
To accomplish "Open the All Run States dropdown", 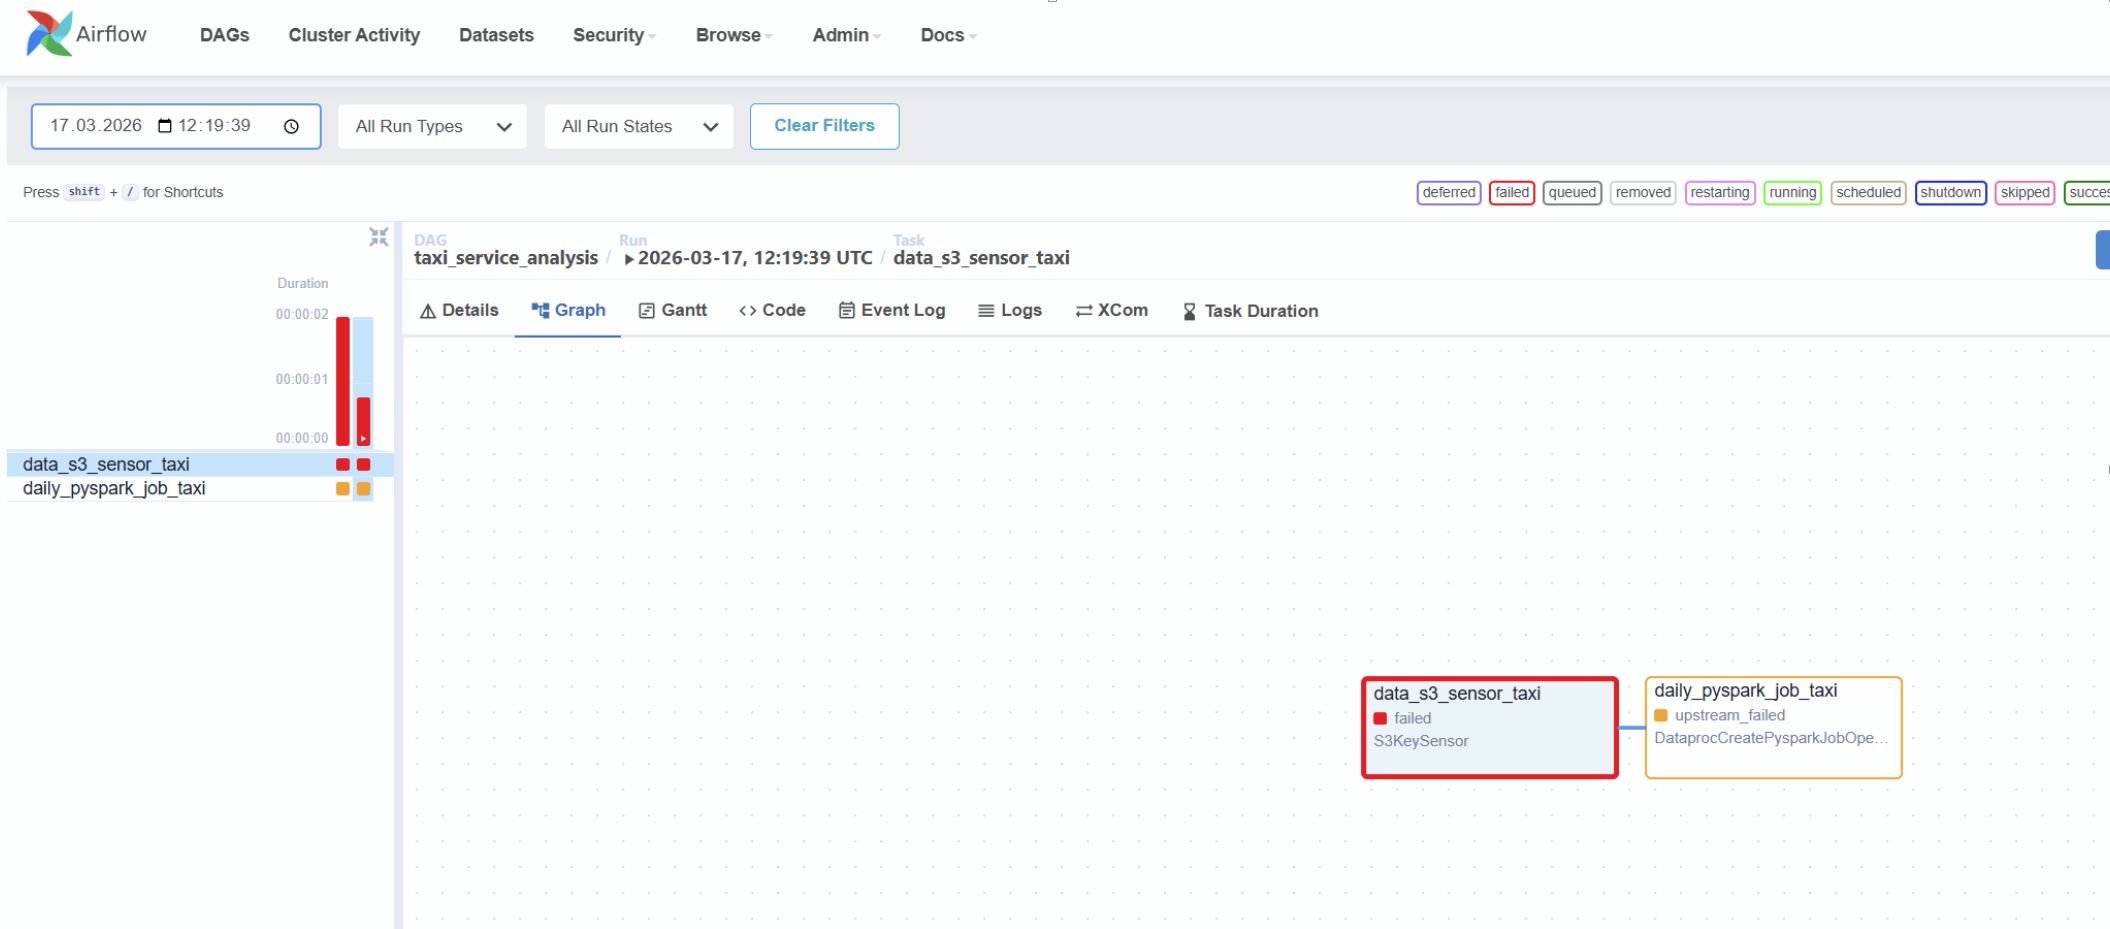I will coord(639,126).
